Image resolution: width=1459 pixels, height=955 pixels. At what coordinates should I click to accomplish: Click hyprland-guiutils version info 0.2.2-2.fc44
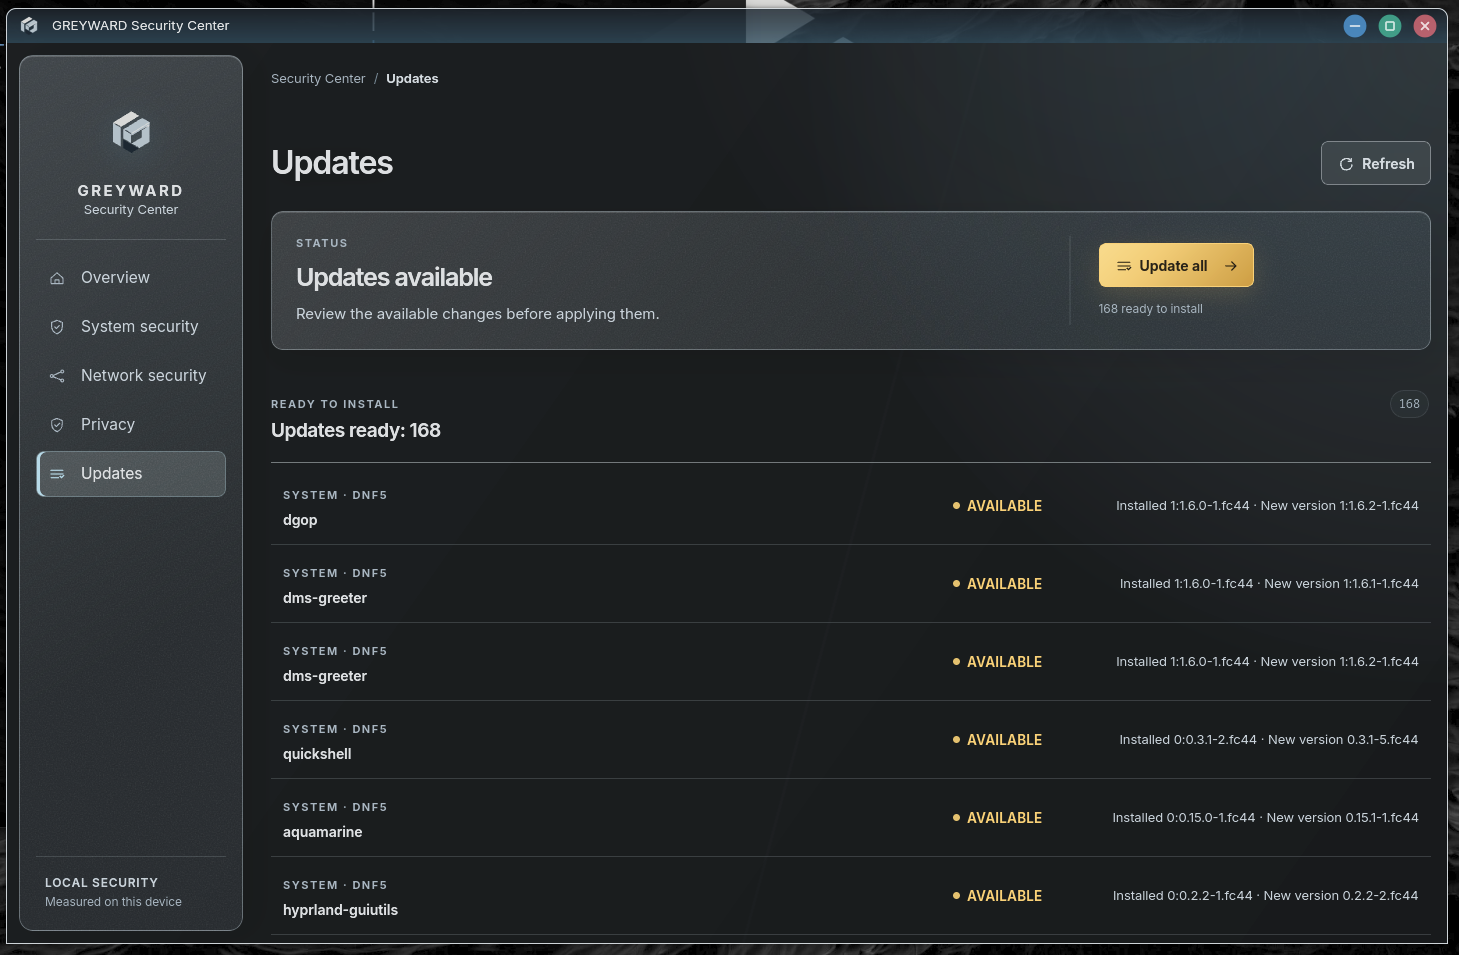1265,896
